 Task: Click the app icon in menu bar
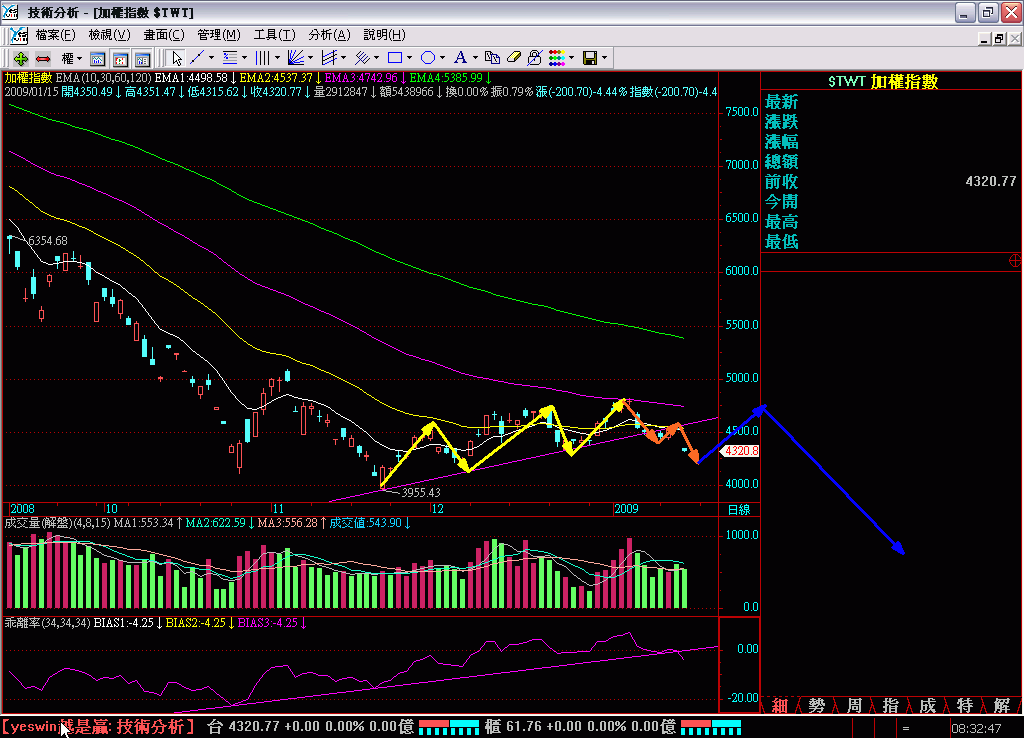click(x=19, y=35)
